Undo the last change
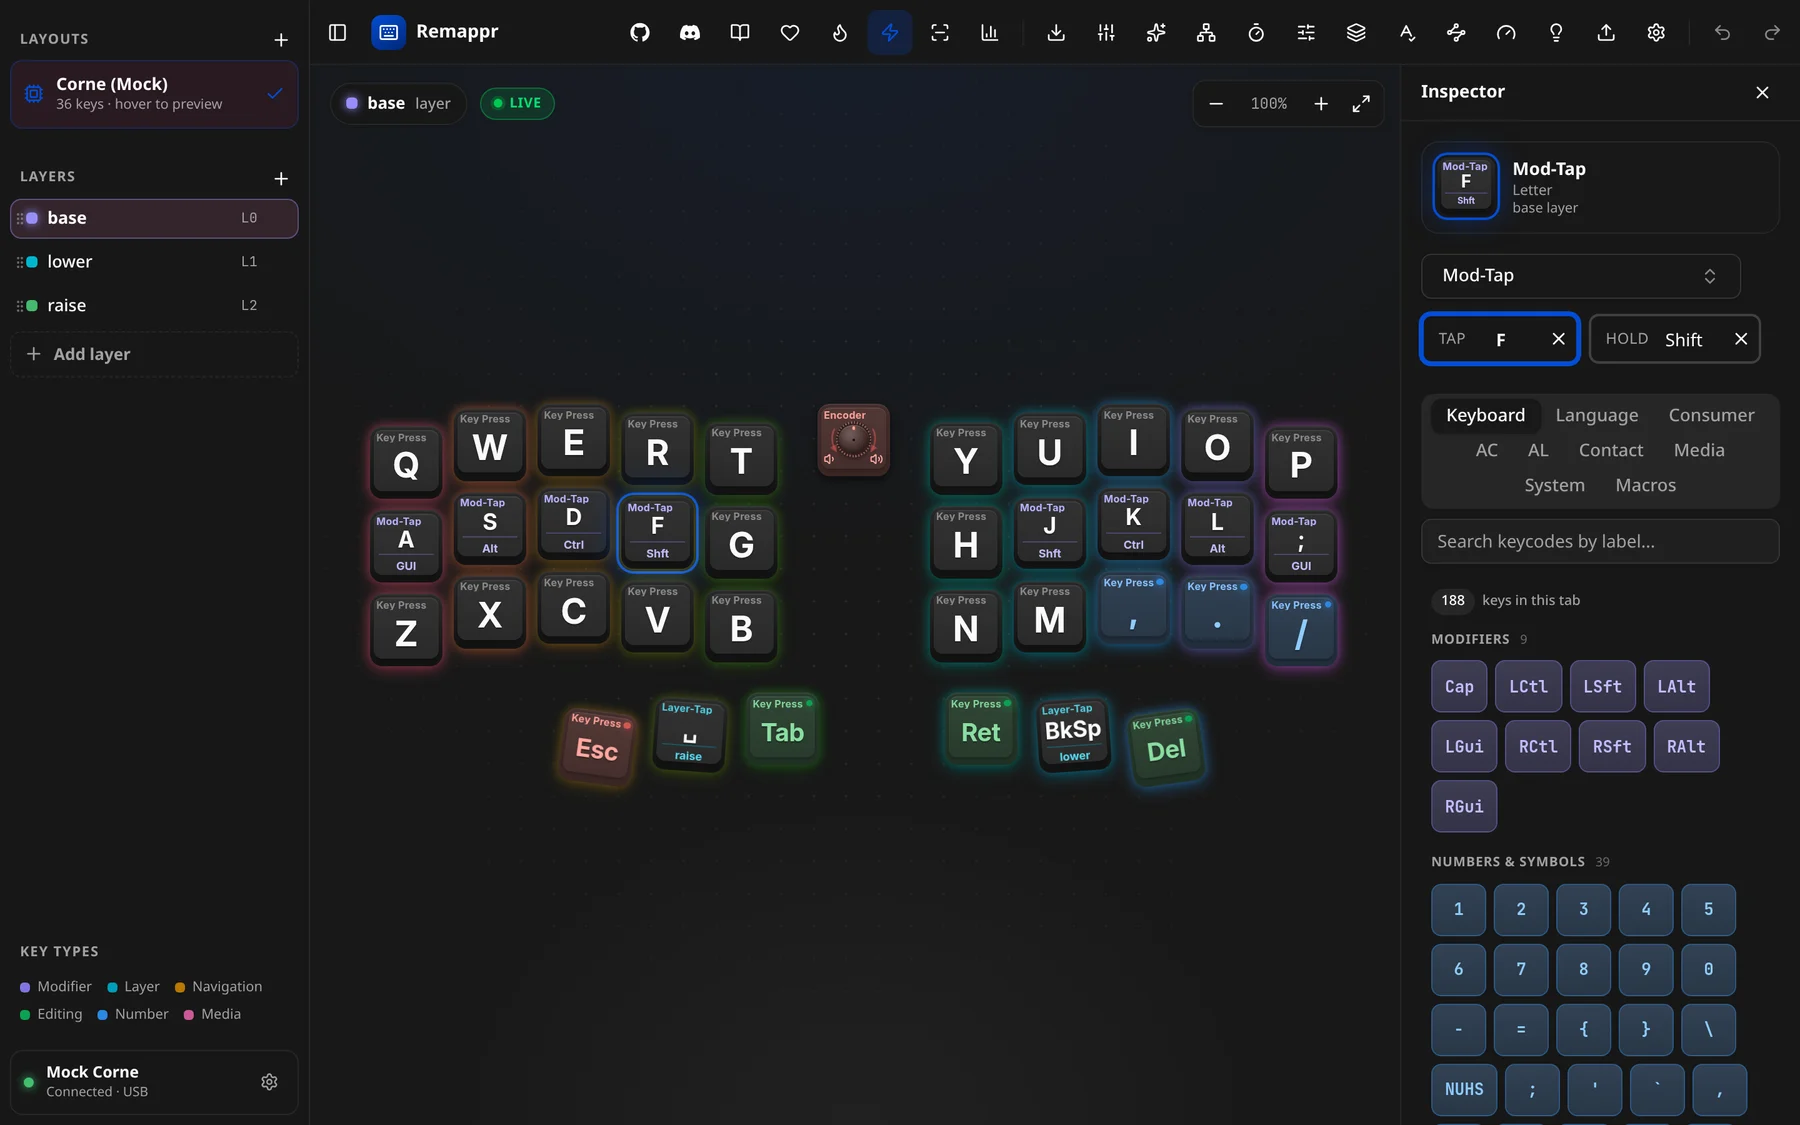This screenshot has width=1800, height=1125. click(x=1722, y=33)
